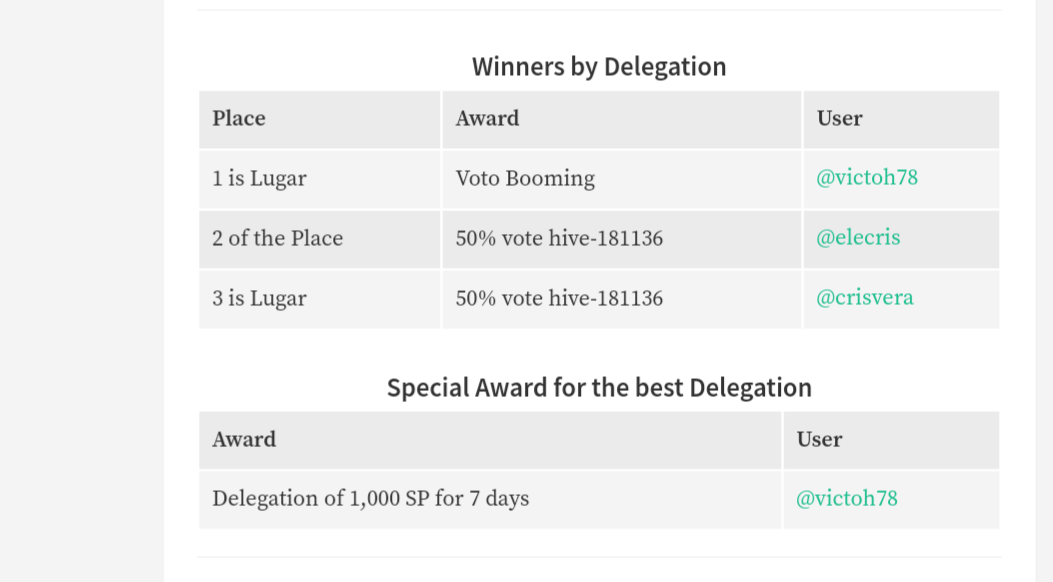
Task: Click 50% vote hive-181136 in third-place row
Action: pos(622,299)
